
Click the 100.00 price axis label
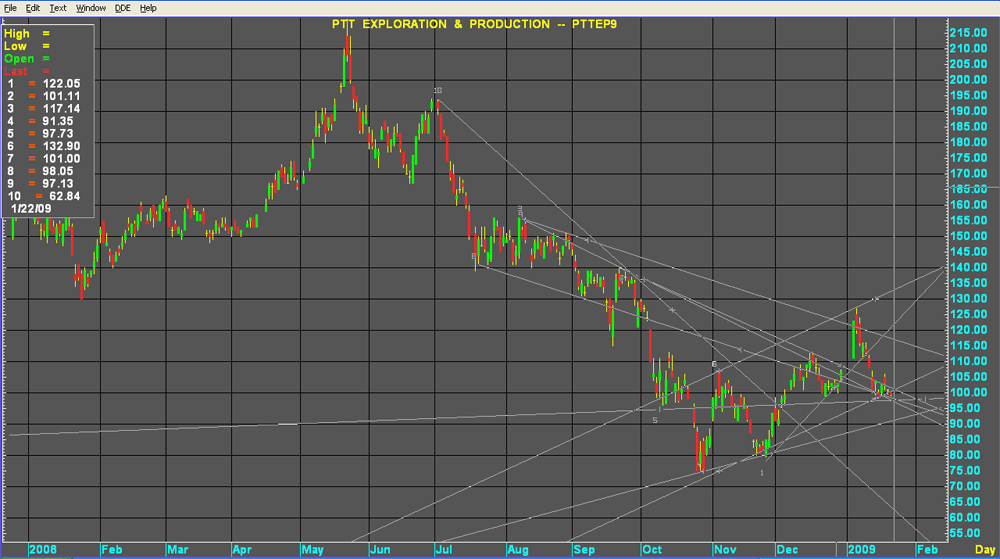click(x=968, y=392)
